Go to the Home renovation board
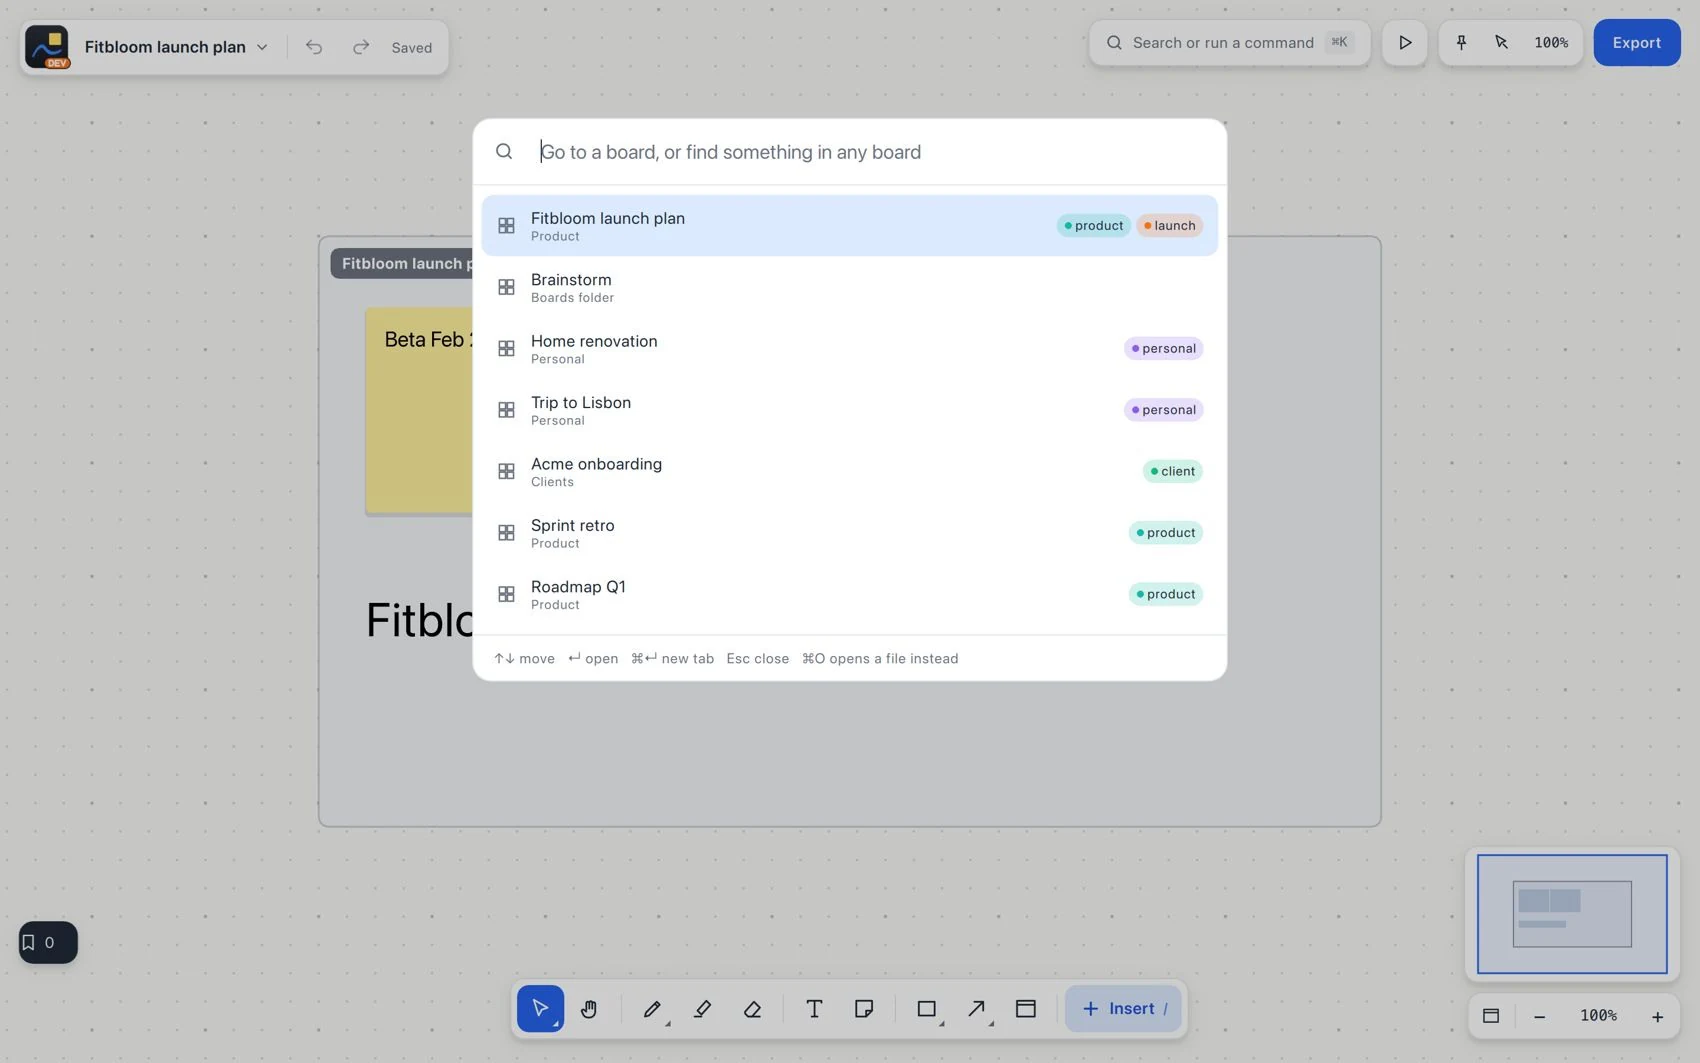Viewport: 1700px width, 1063px height. tap(850, 348)
